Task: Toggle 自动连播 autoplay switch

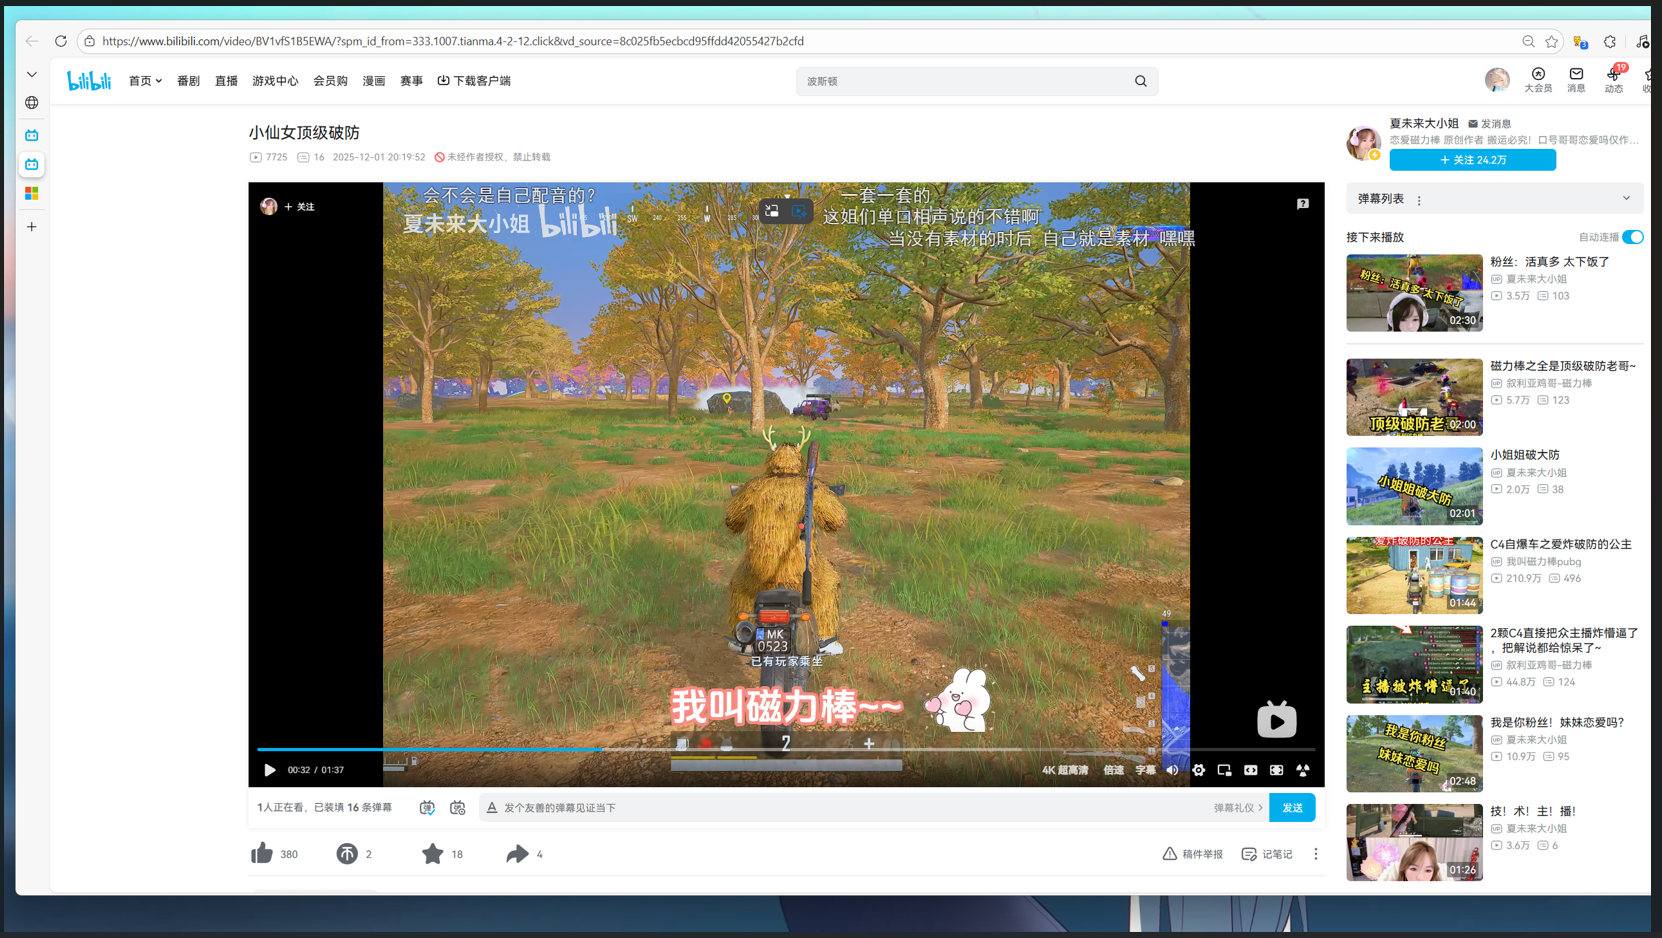Action: pos(1630,237)
